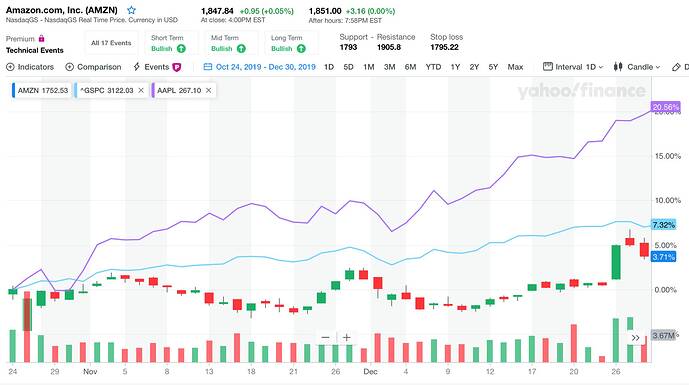This screenshot has width=689, height=385.
Task: Click the double-arrow scroll to latest button
Action: [x=635, y=338]
